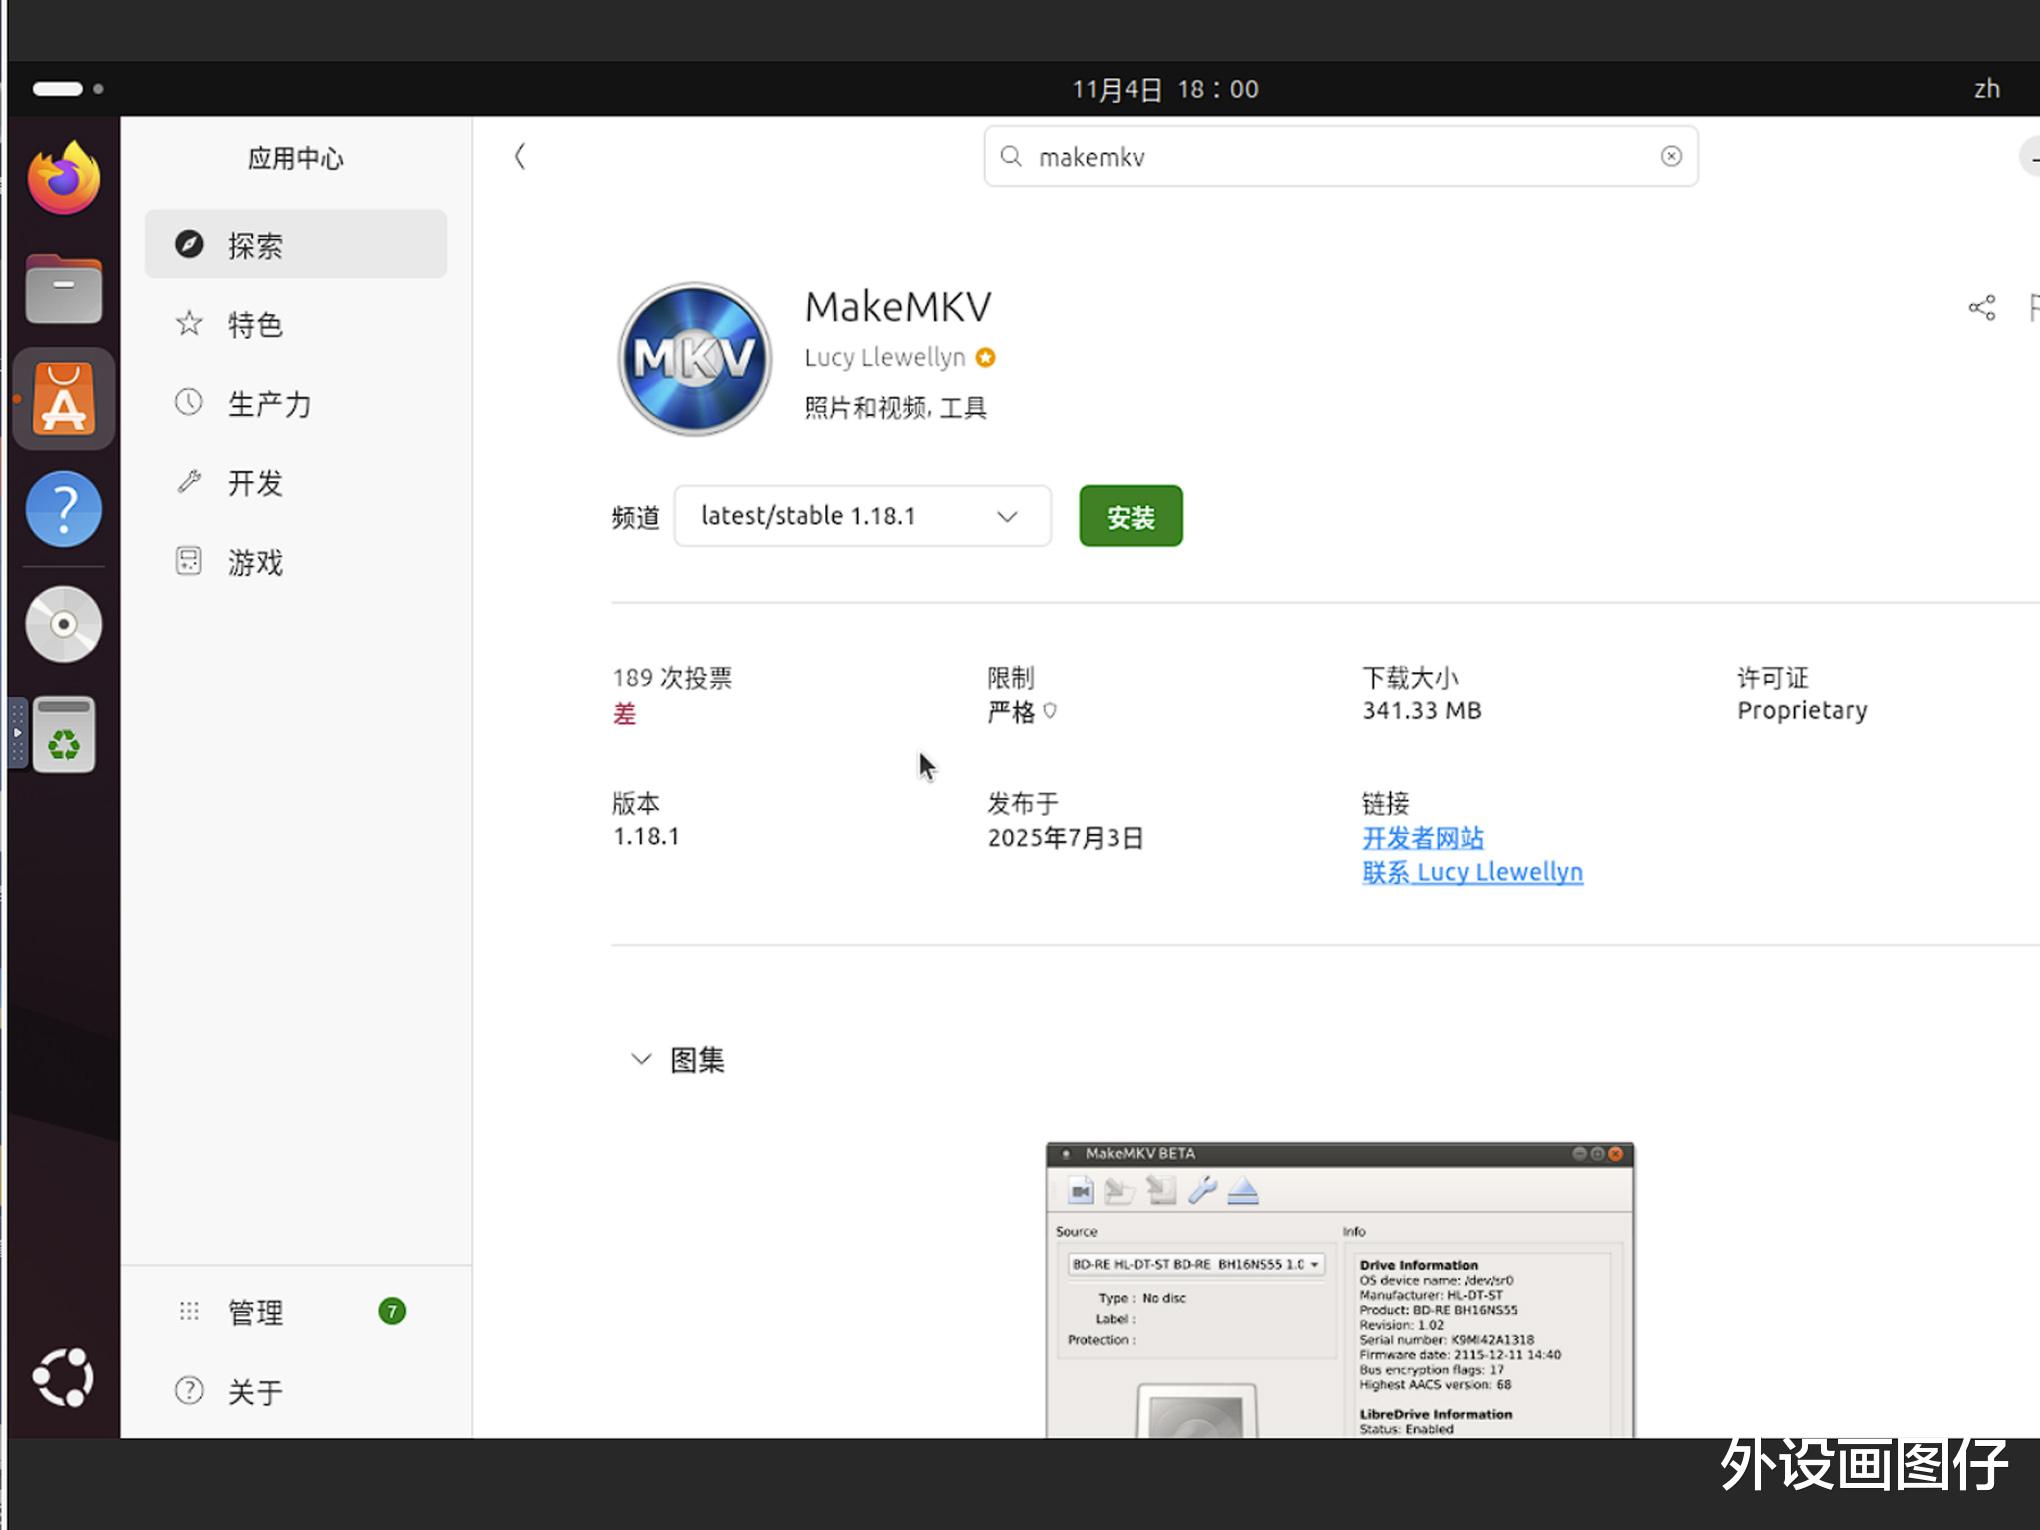Click the green 安装 install button
The width and height of the screenshot is (2040, 1530).
click(x=1130, y=516)
